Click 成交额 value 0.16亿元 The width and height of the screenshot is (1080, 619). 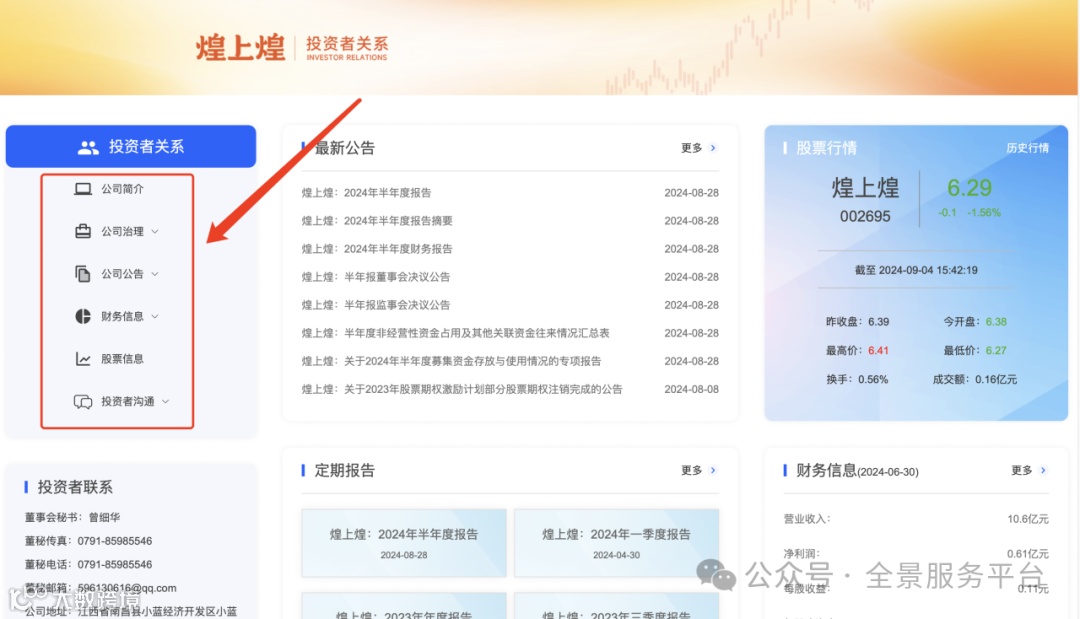[x=996, y=379]
